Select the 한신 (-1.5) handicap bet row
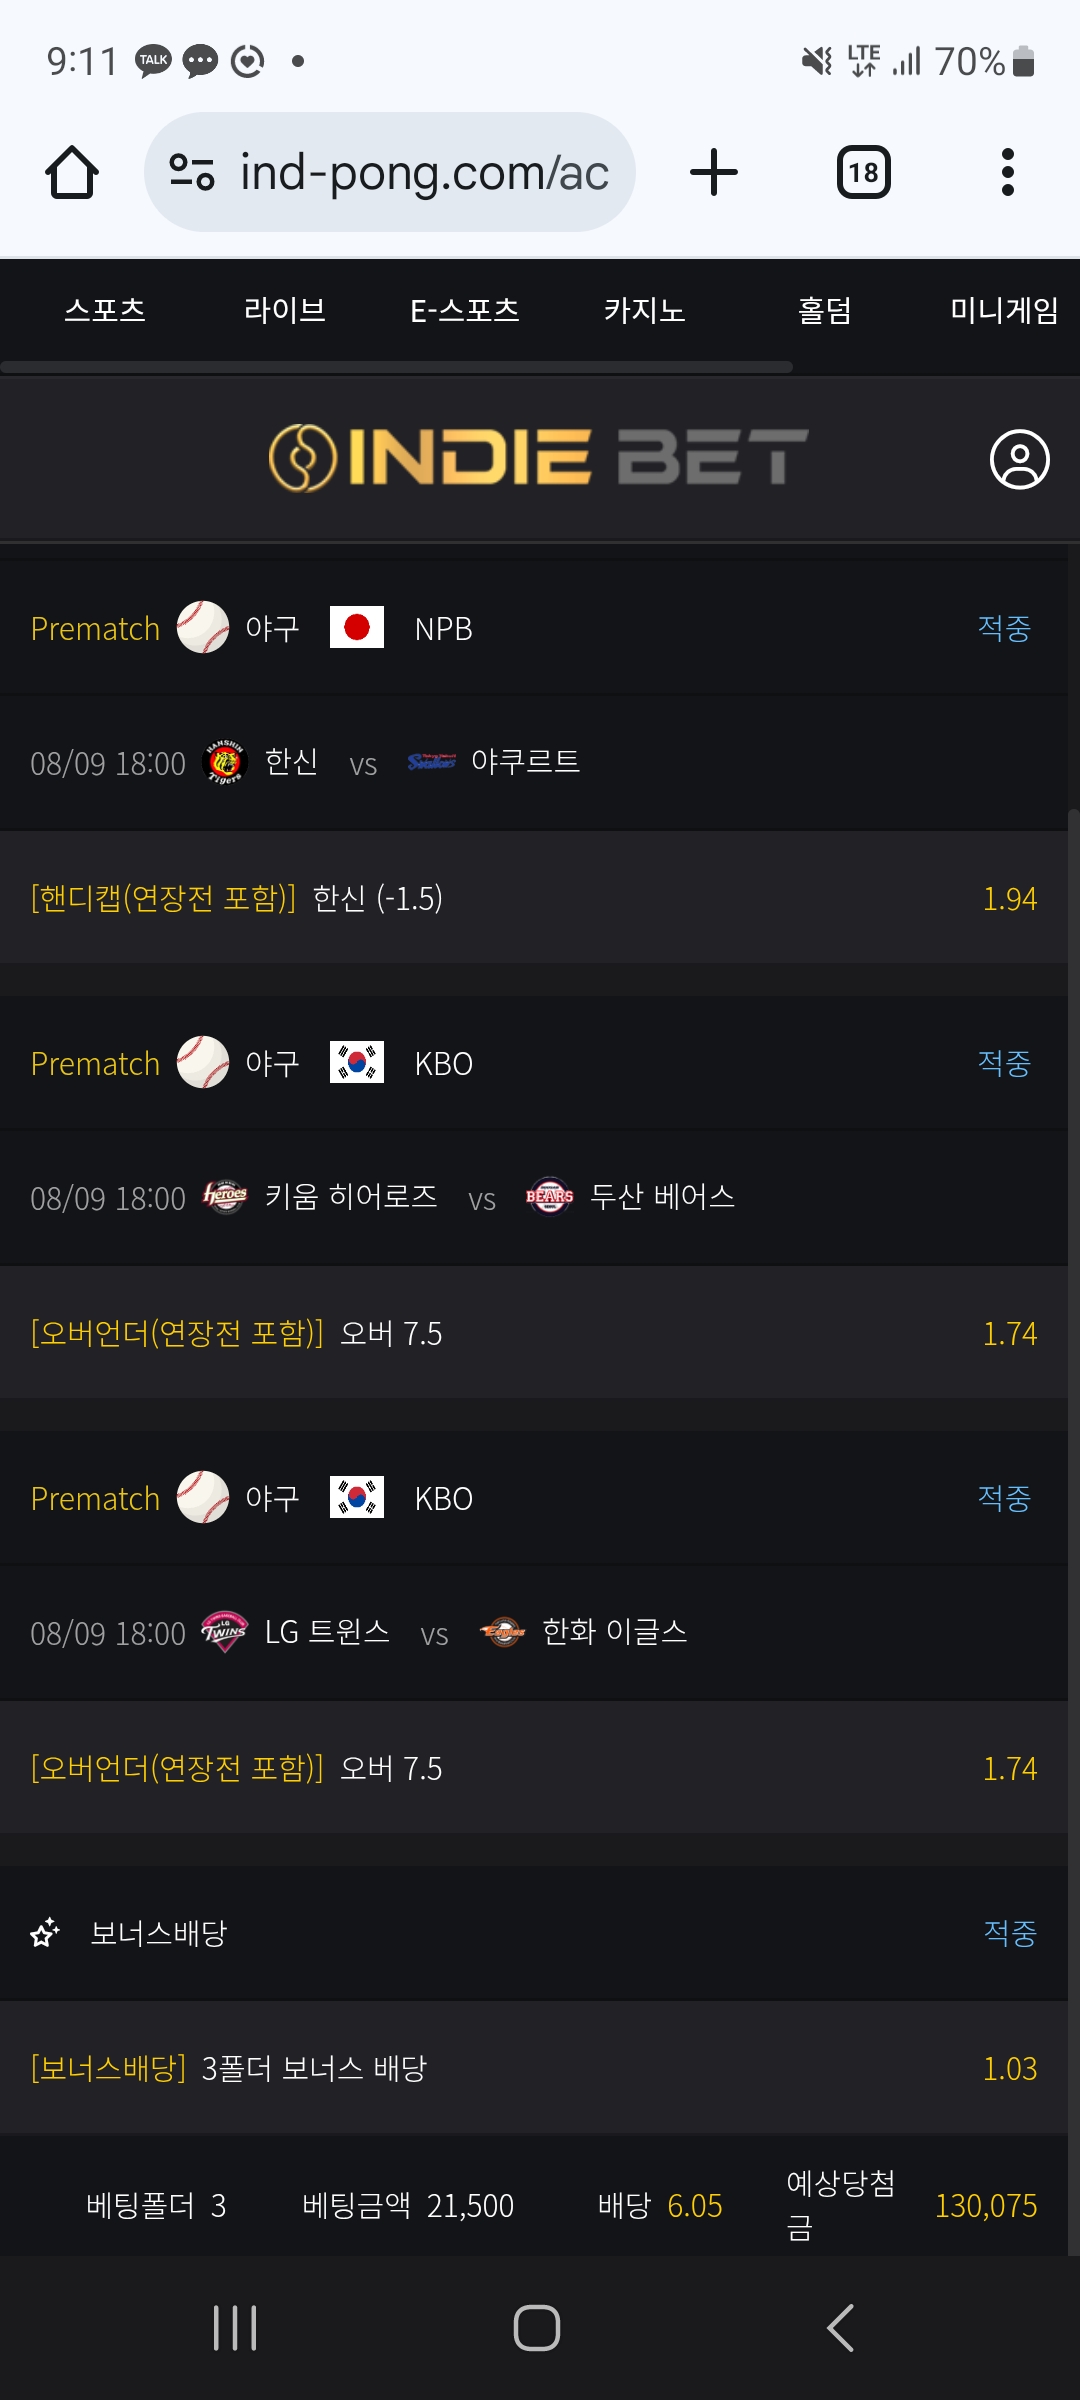The height and width of the screenshot is (2400, 1080). click(534, 898)
